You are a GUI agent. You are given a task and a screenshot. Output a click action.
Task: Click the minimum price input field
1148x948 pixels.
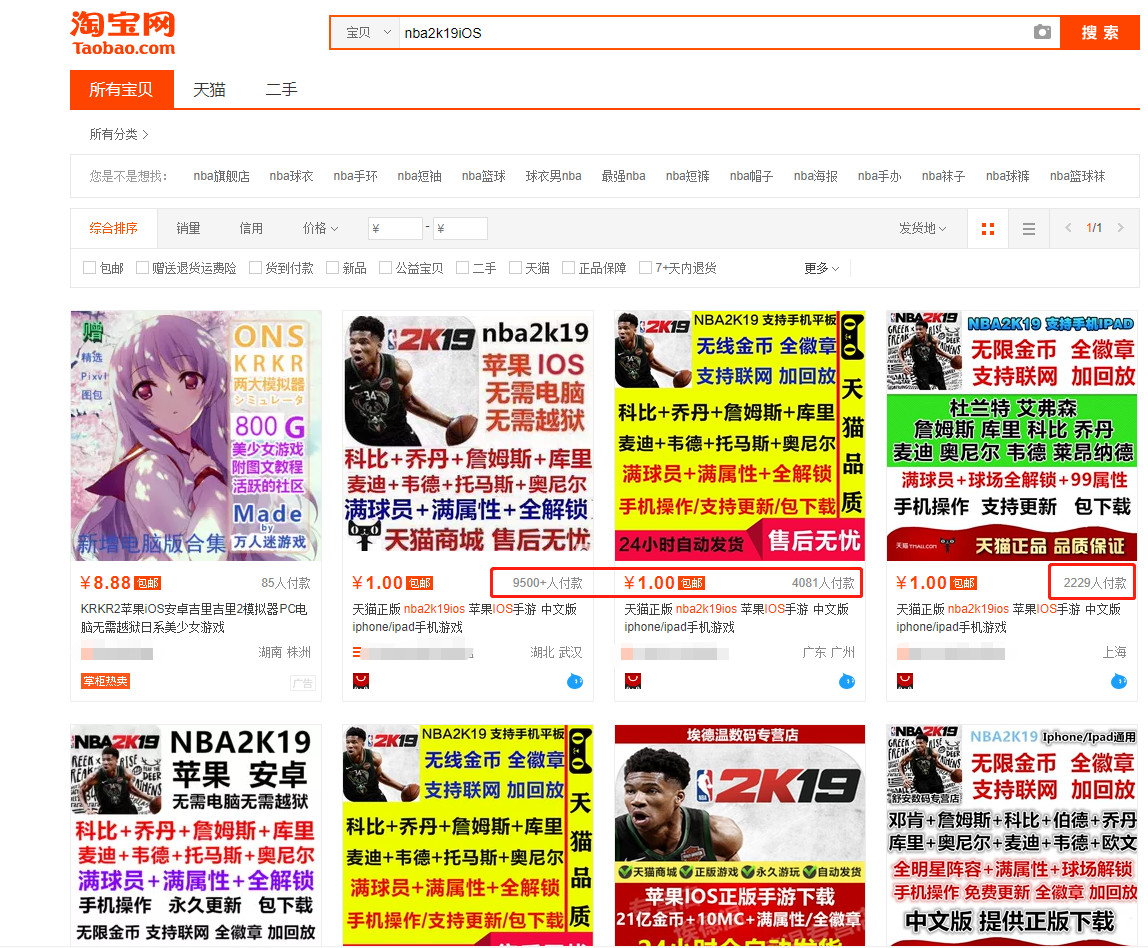[394, 228]
